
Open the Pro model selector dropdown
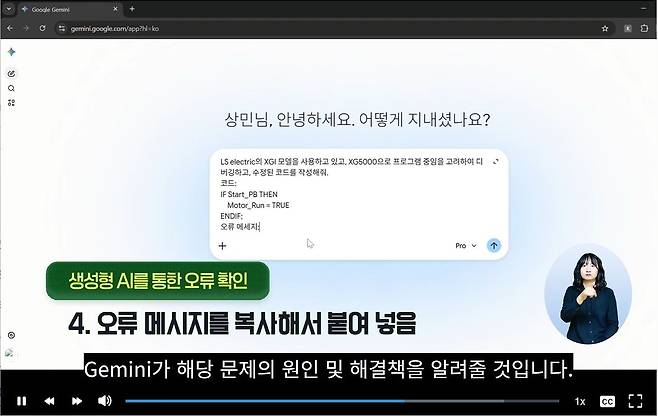click(466, 246)
